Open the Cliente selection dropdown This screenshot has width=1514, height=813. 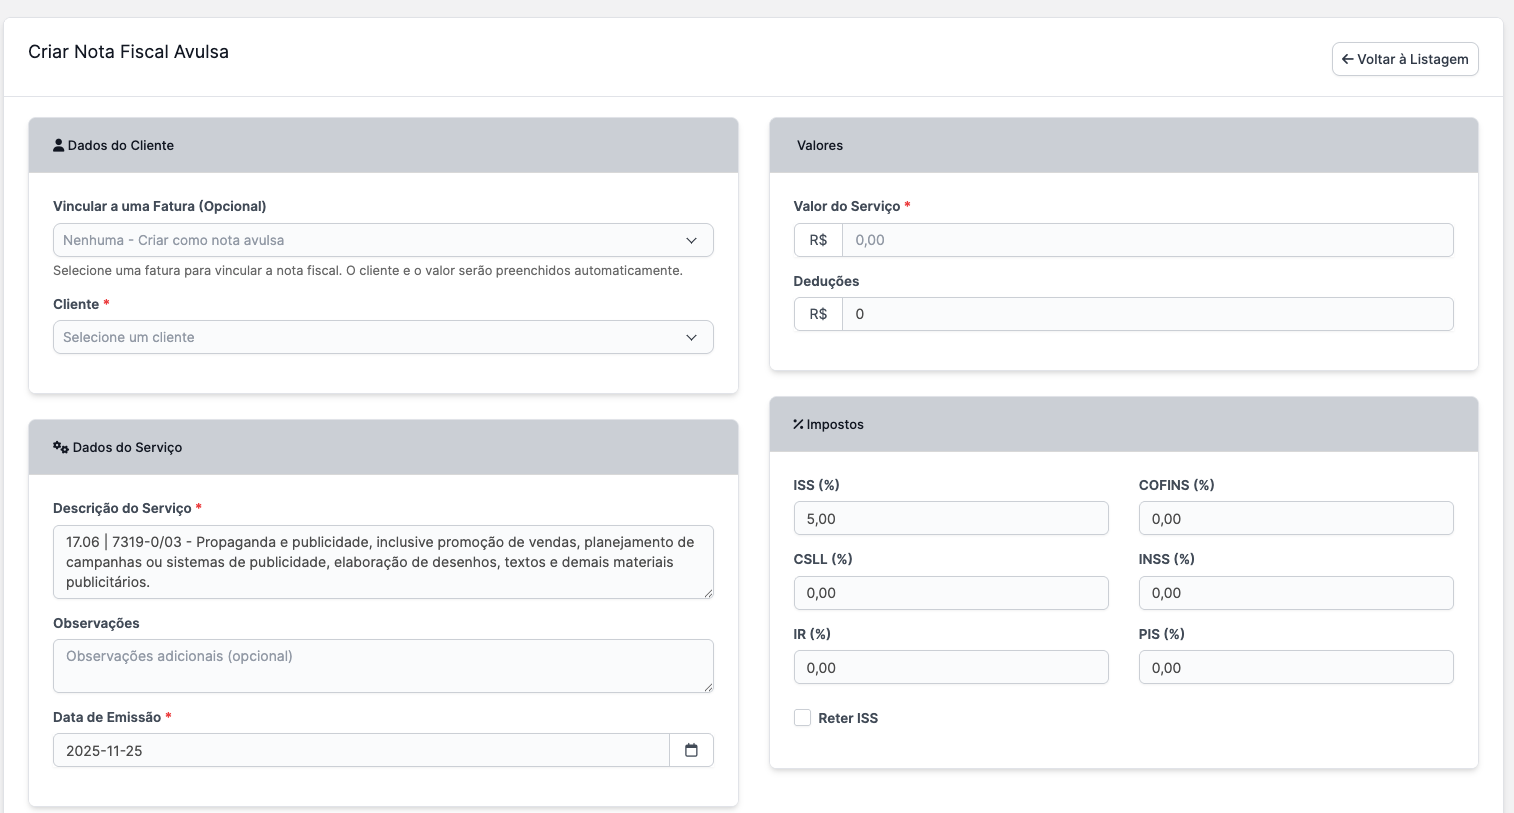click(x=383, y=337)
